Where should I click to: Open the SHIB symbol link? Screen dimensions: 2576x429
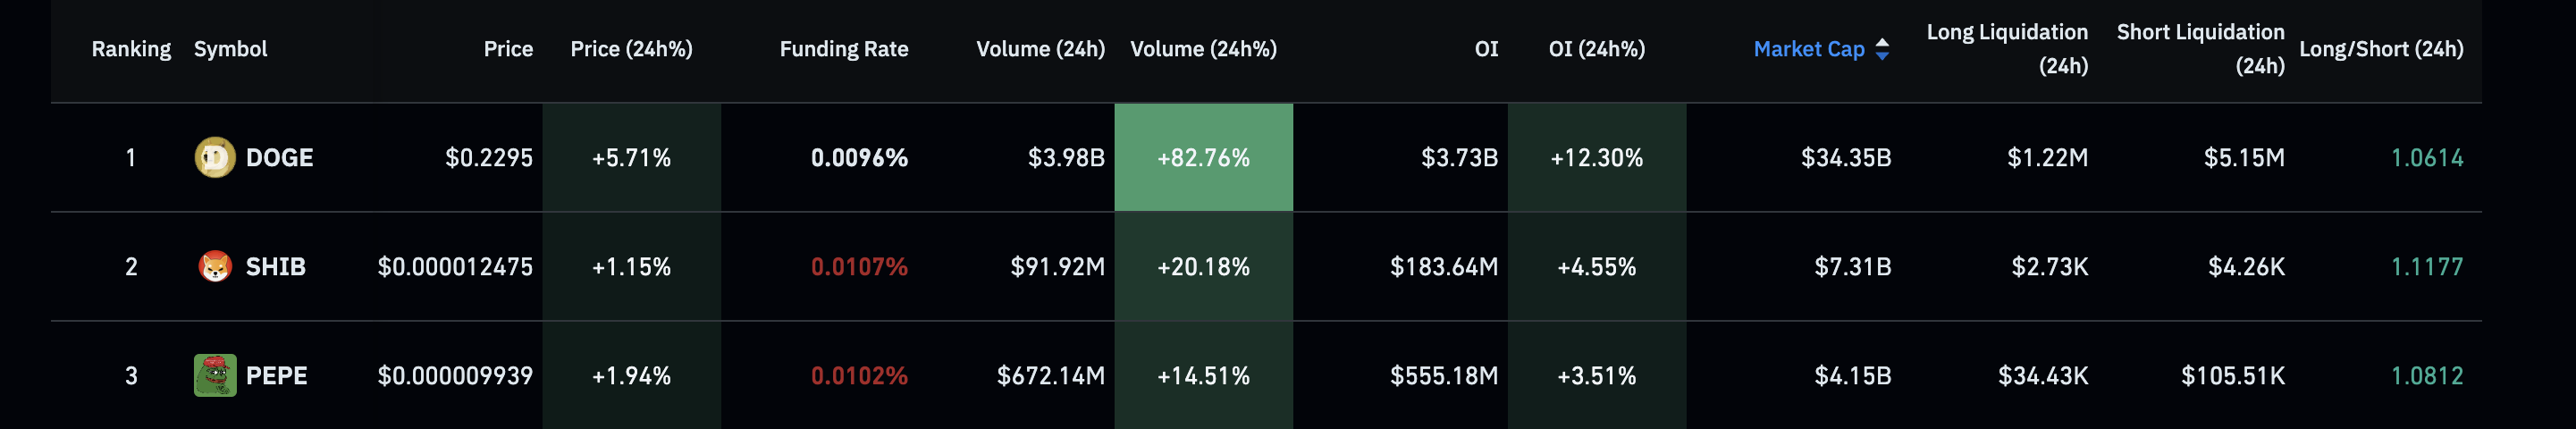tap(275, 267)
